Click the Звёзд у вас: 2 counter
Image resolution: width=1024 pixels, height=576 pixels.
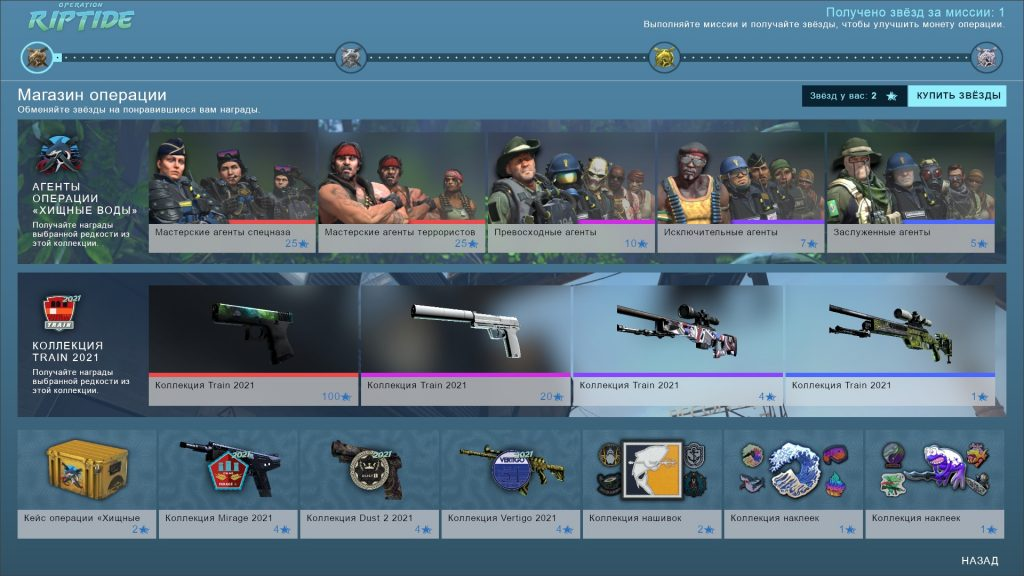point(854,96)
